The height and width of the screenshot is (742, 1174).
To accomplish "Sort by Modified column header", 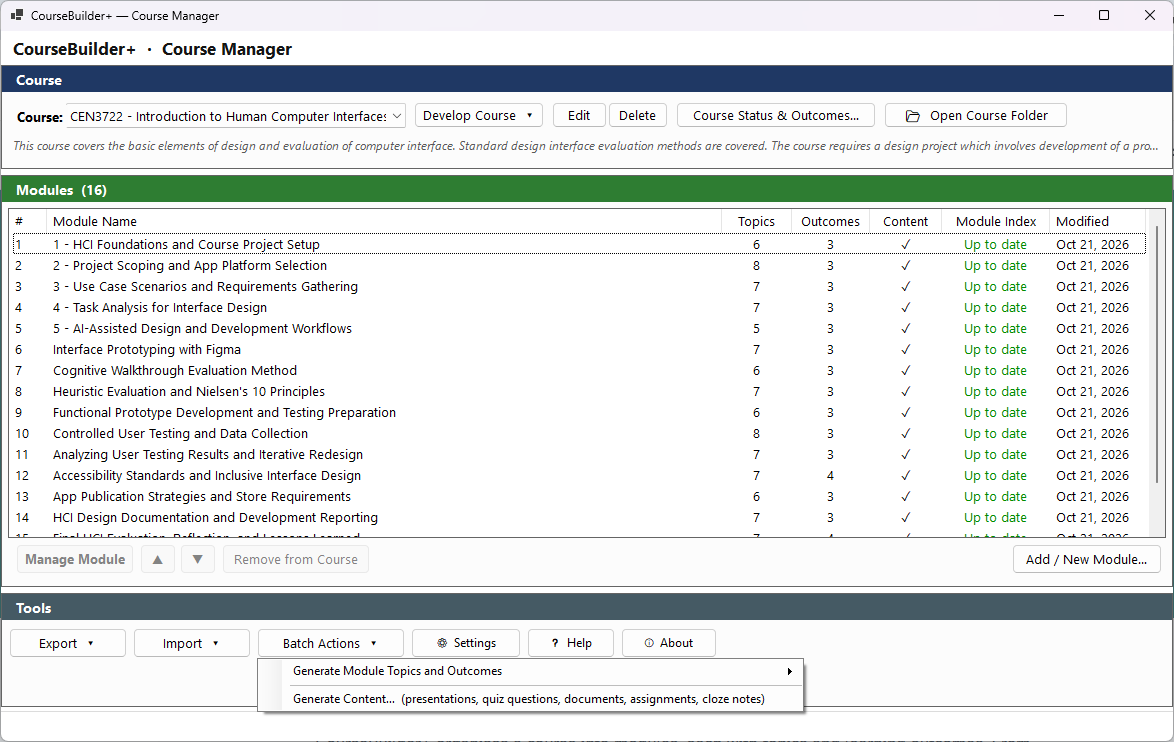I will tap(1098, 221).
